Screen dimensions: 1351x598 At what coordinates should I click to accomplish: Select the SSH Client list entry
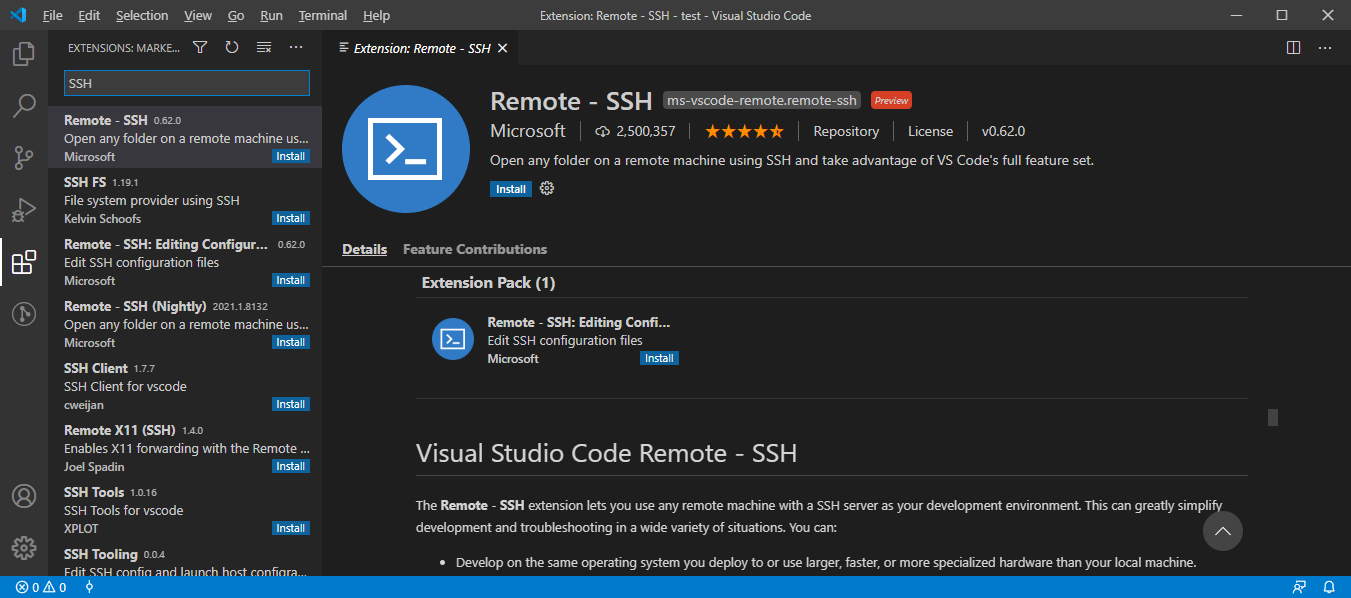point(185,386)
